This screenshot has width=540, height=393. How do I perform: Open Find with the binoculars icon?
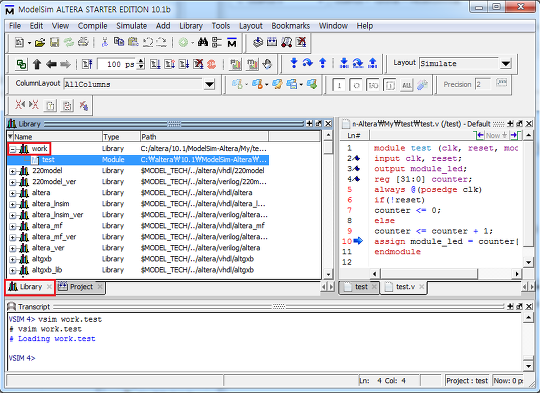click(203, 42)
